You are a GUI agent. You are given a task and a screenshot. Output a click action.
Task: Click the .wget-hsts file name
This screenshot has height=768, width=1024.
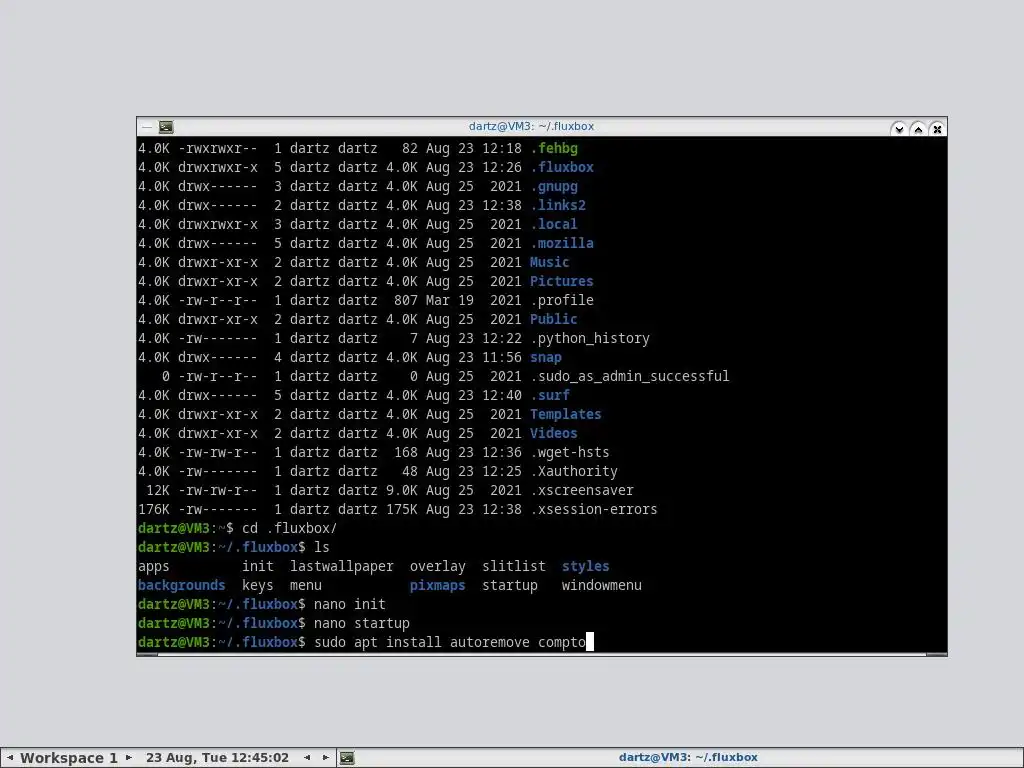pos(569,452)
